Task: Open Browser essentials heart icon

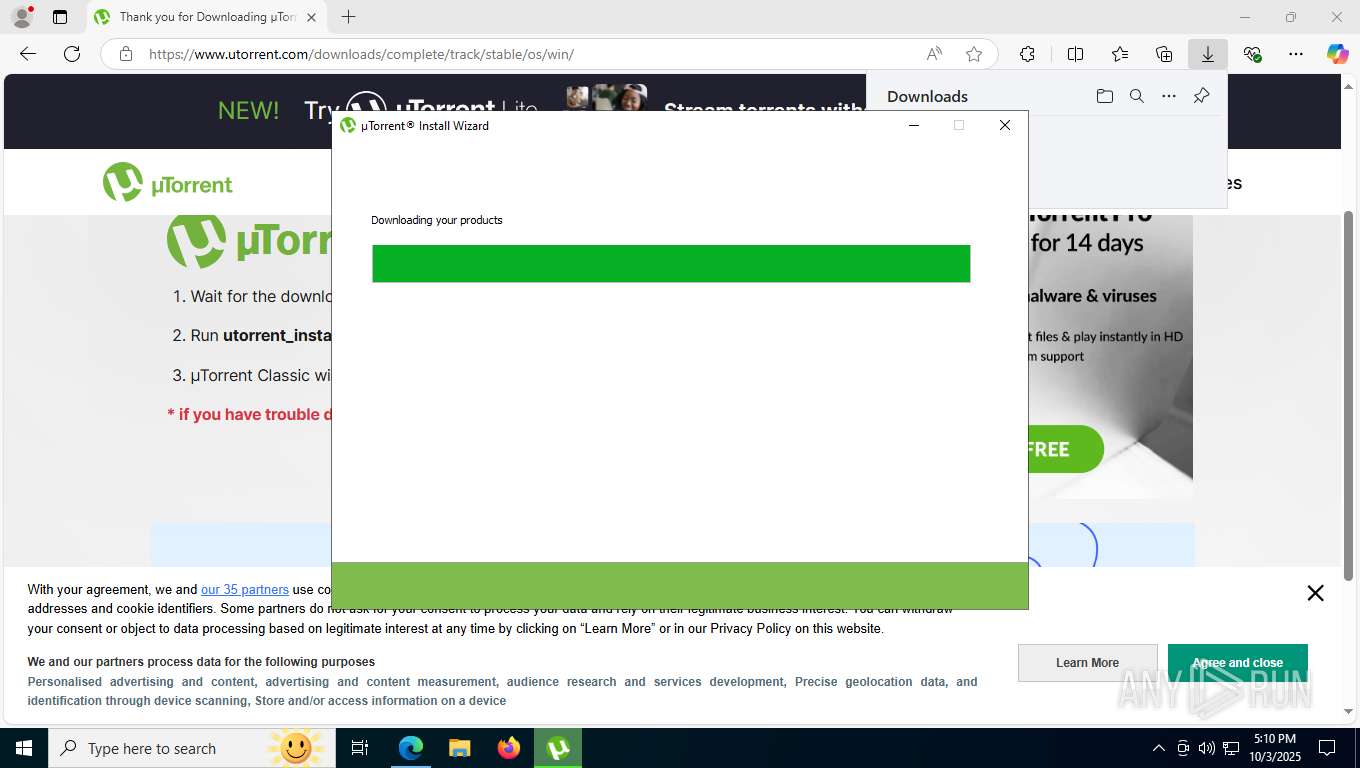Action: (x=1252, y=54)
